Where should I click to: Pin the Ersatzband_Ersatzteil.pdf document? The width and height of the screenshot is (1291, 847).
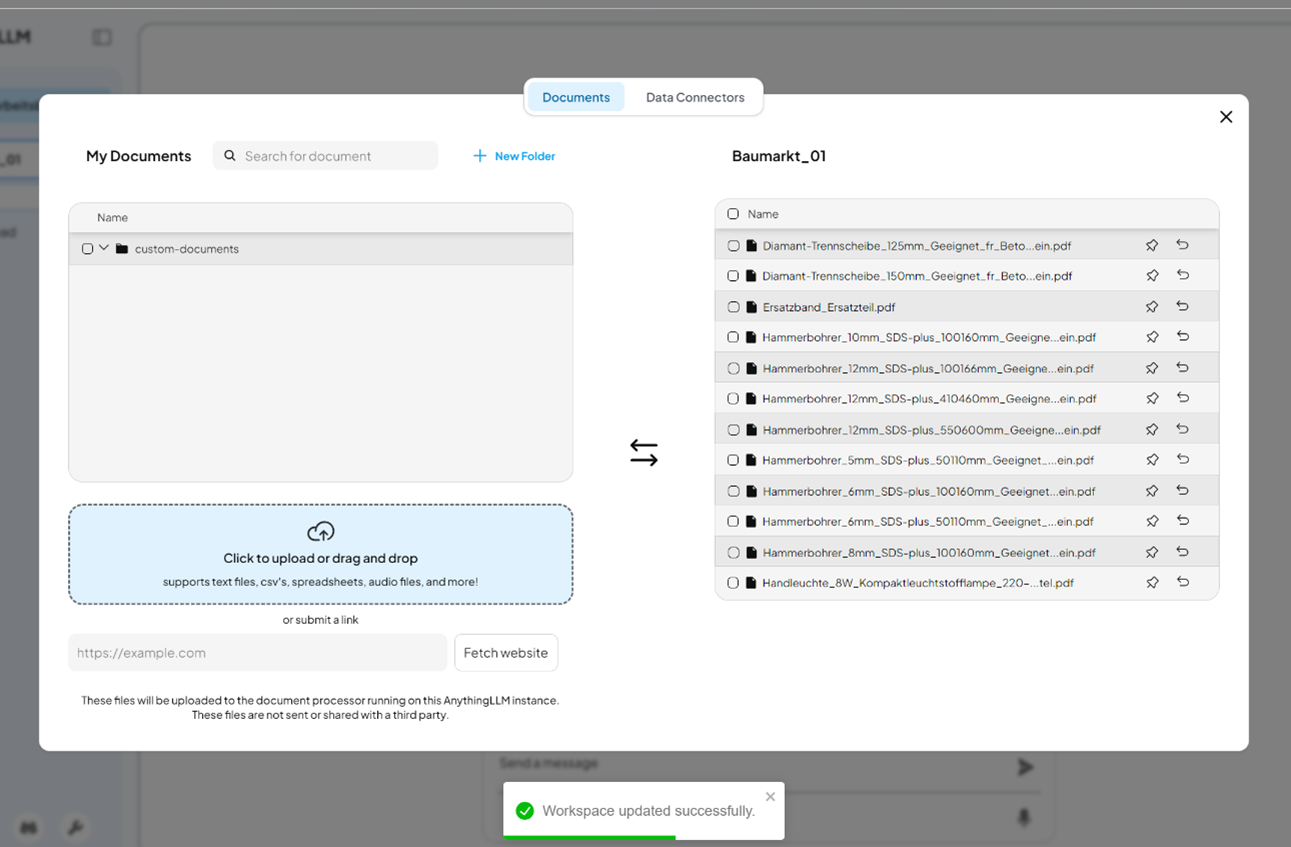coord(1152,306)
